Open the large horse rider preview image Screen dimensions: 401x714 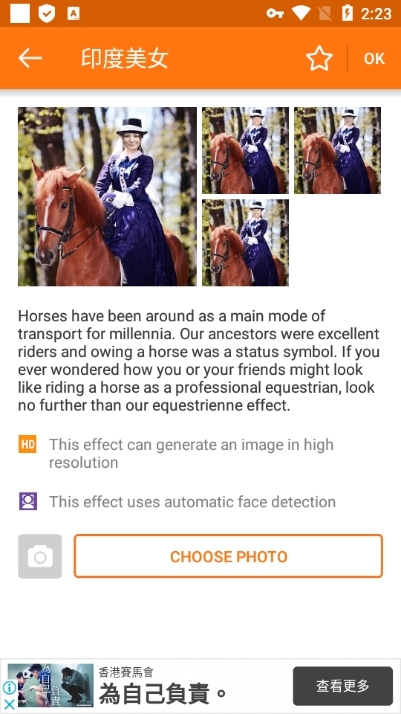107,196
